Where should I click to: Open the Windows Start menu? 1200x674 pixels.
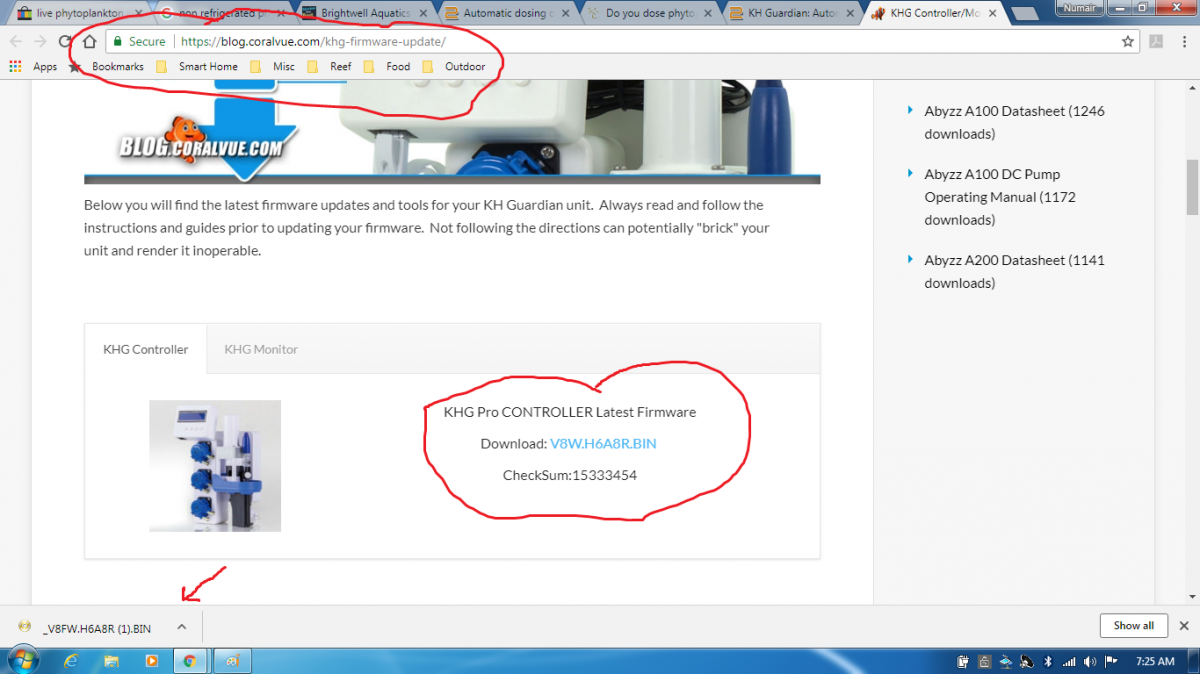coord(22,660)
